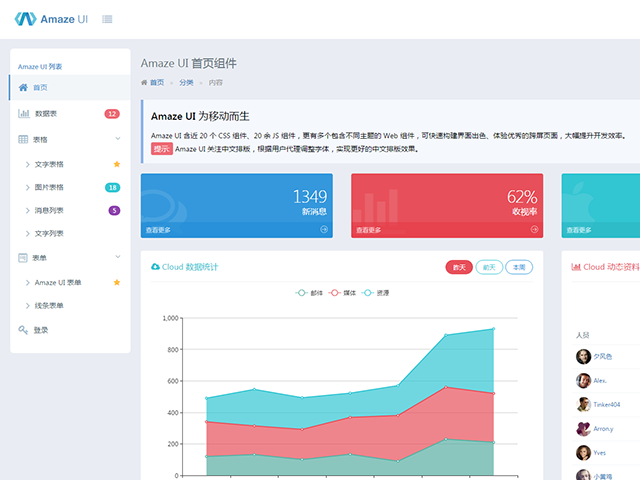Image resolution: width=640 pixels, height=480 pixels.
Task: Click the cloud icon beside Cloud 数据统计
Action: (155, 267)
